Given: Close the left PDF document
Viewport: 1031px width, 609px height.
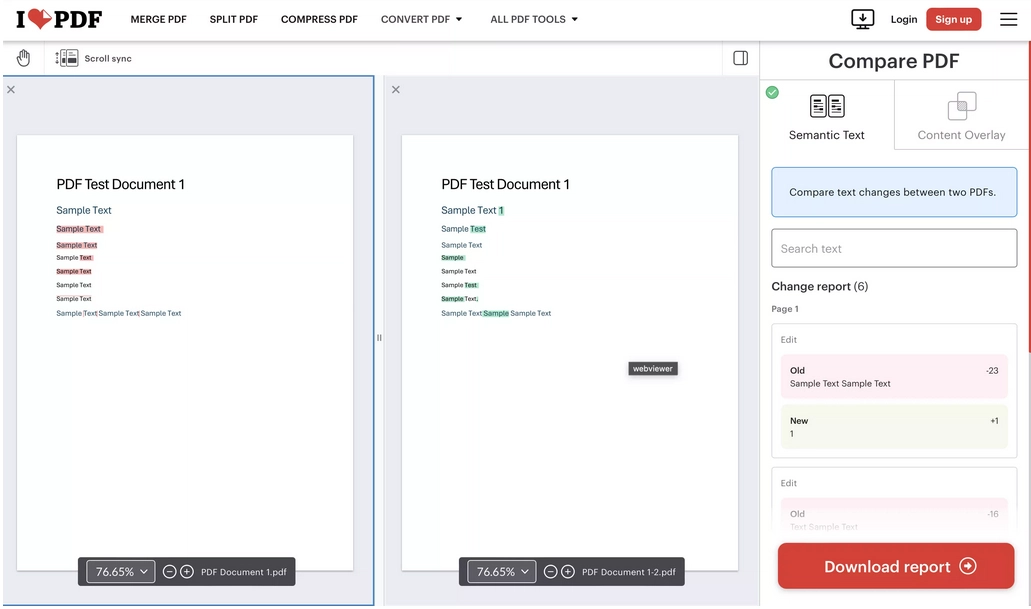Looking at the screenshot, I should coord(11,90).
